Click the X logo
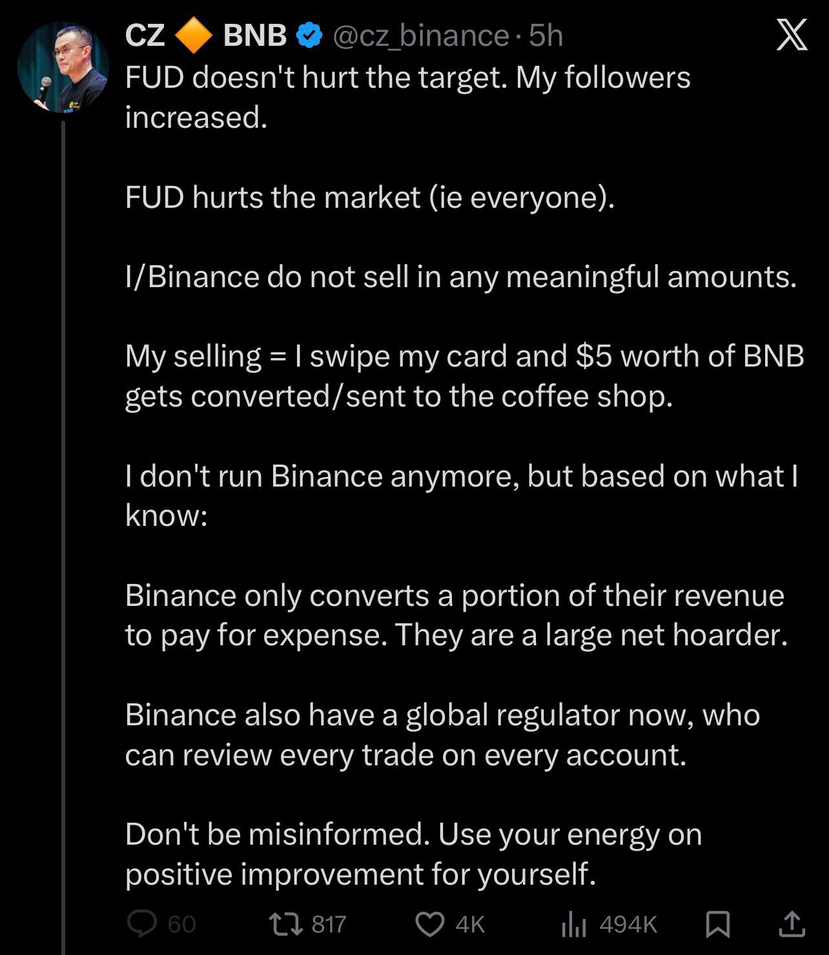 (x=791, y=37)
